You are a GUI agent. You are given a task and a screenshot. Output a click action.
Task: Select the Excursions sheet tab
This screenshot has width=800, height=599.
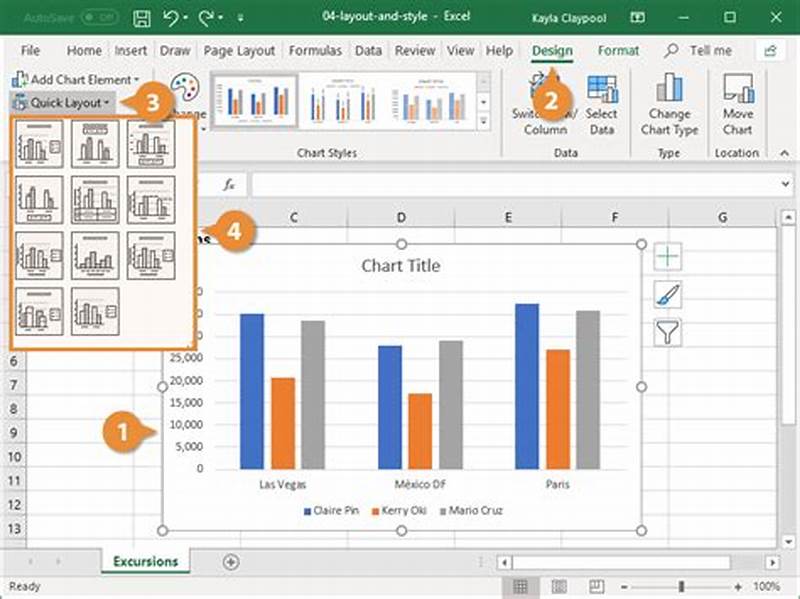click(145, 562)
